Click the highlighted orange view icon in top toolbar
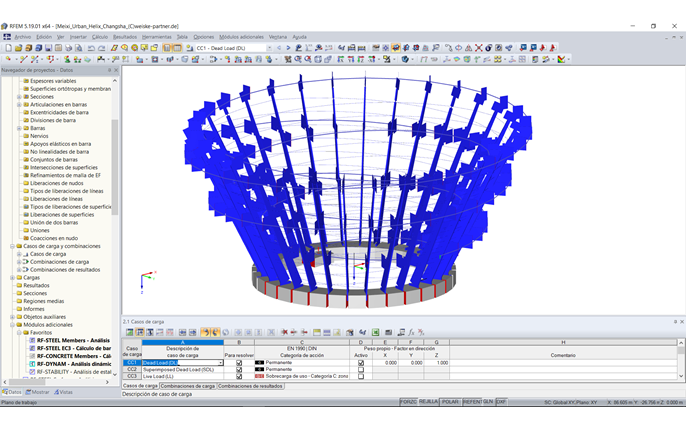The height and width of the screenshot is (429, 686). 396,48
